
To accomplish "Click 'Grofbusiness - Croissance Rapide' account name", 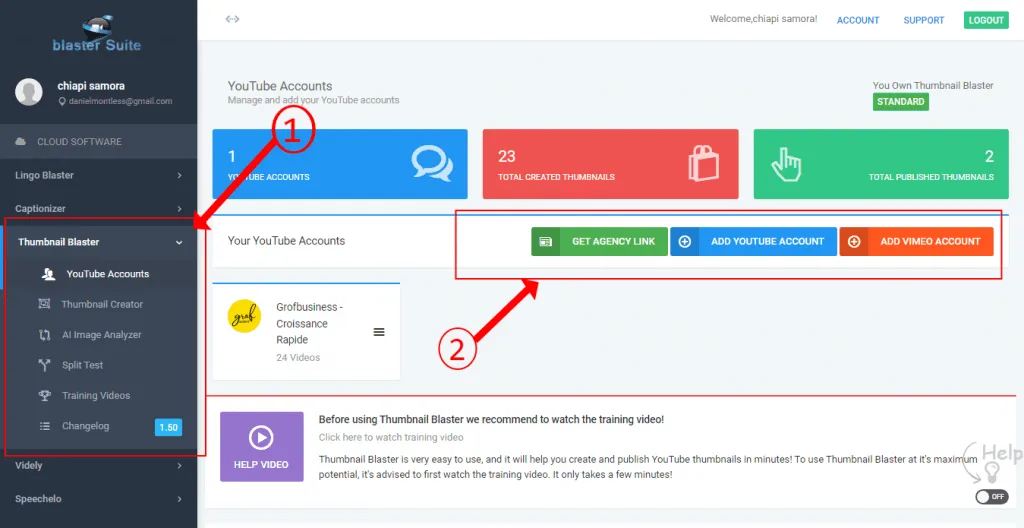I will tap(310, 323).
